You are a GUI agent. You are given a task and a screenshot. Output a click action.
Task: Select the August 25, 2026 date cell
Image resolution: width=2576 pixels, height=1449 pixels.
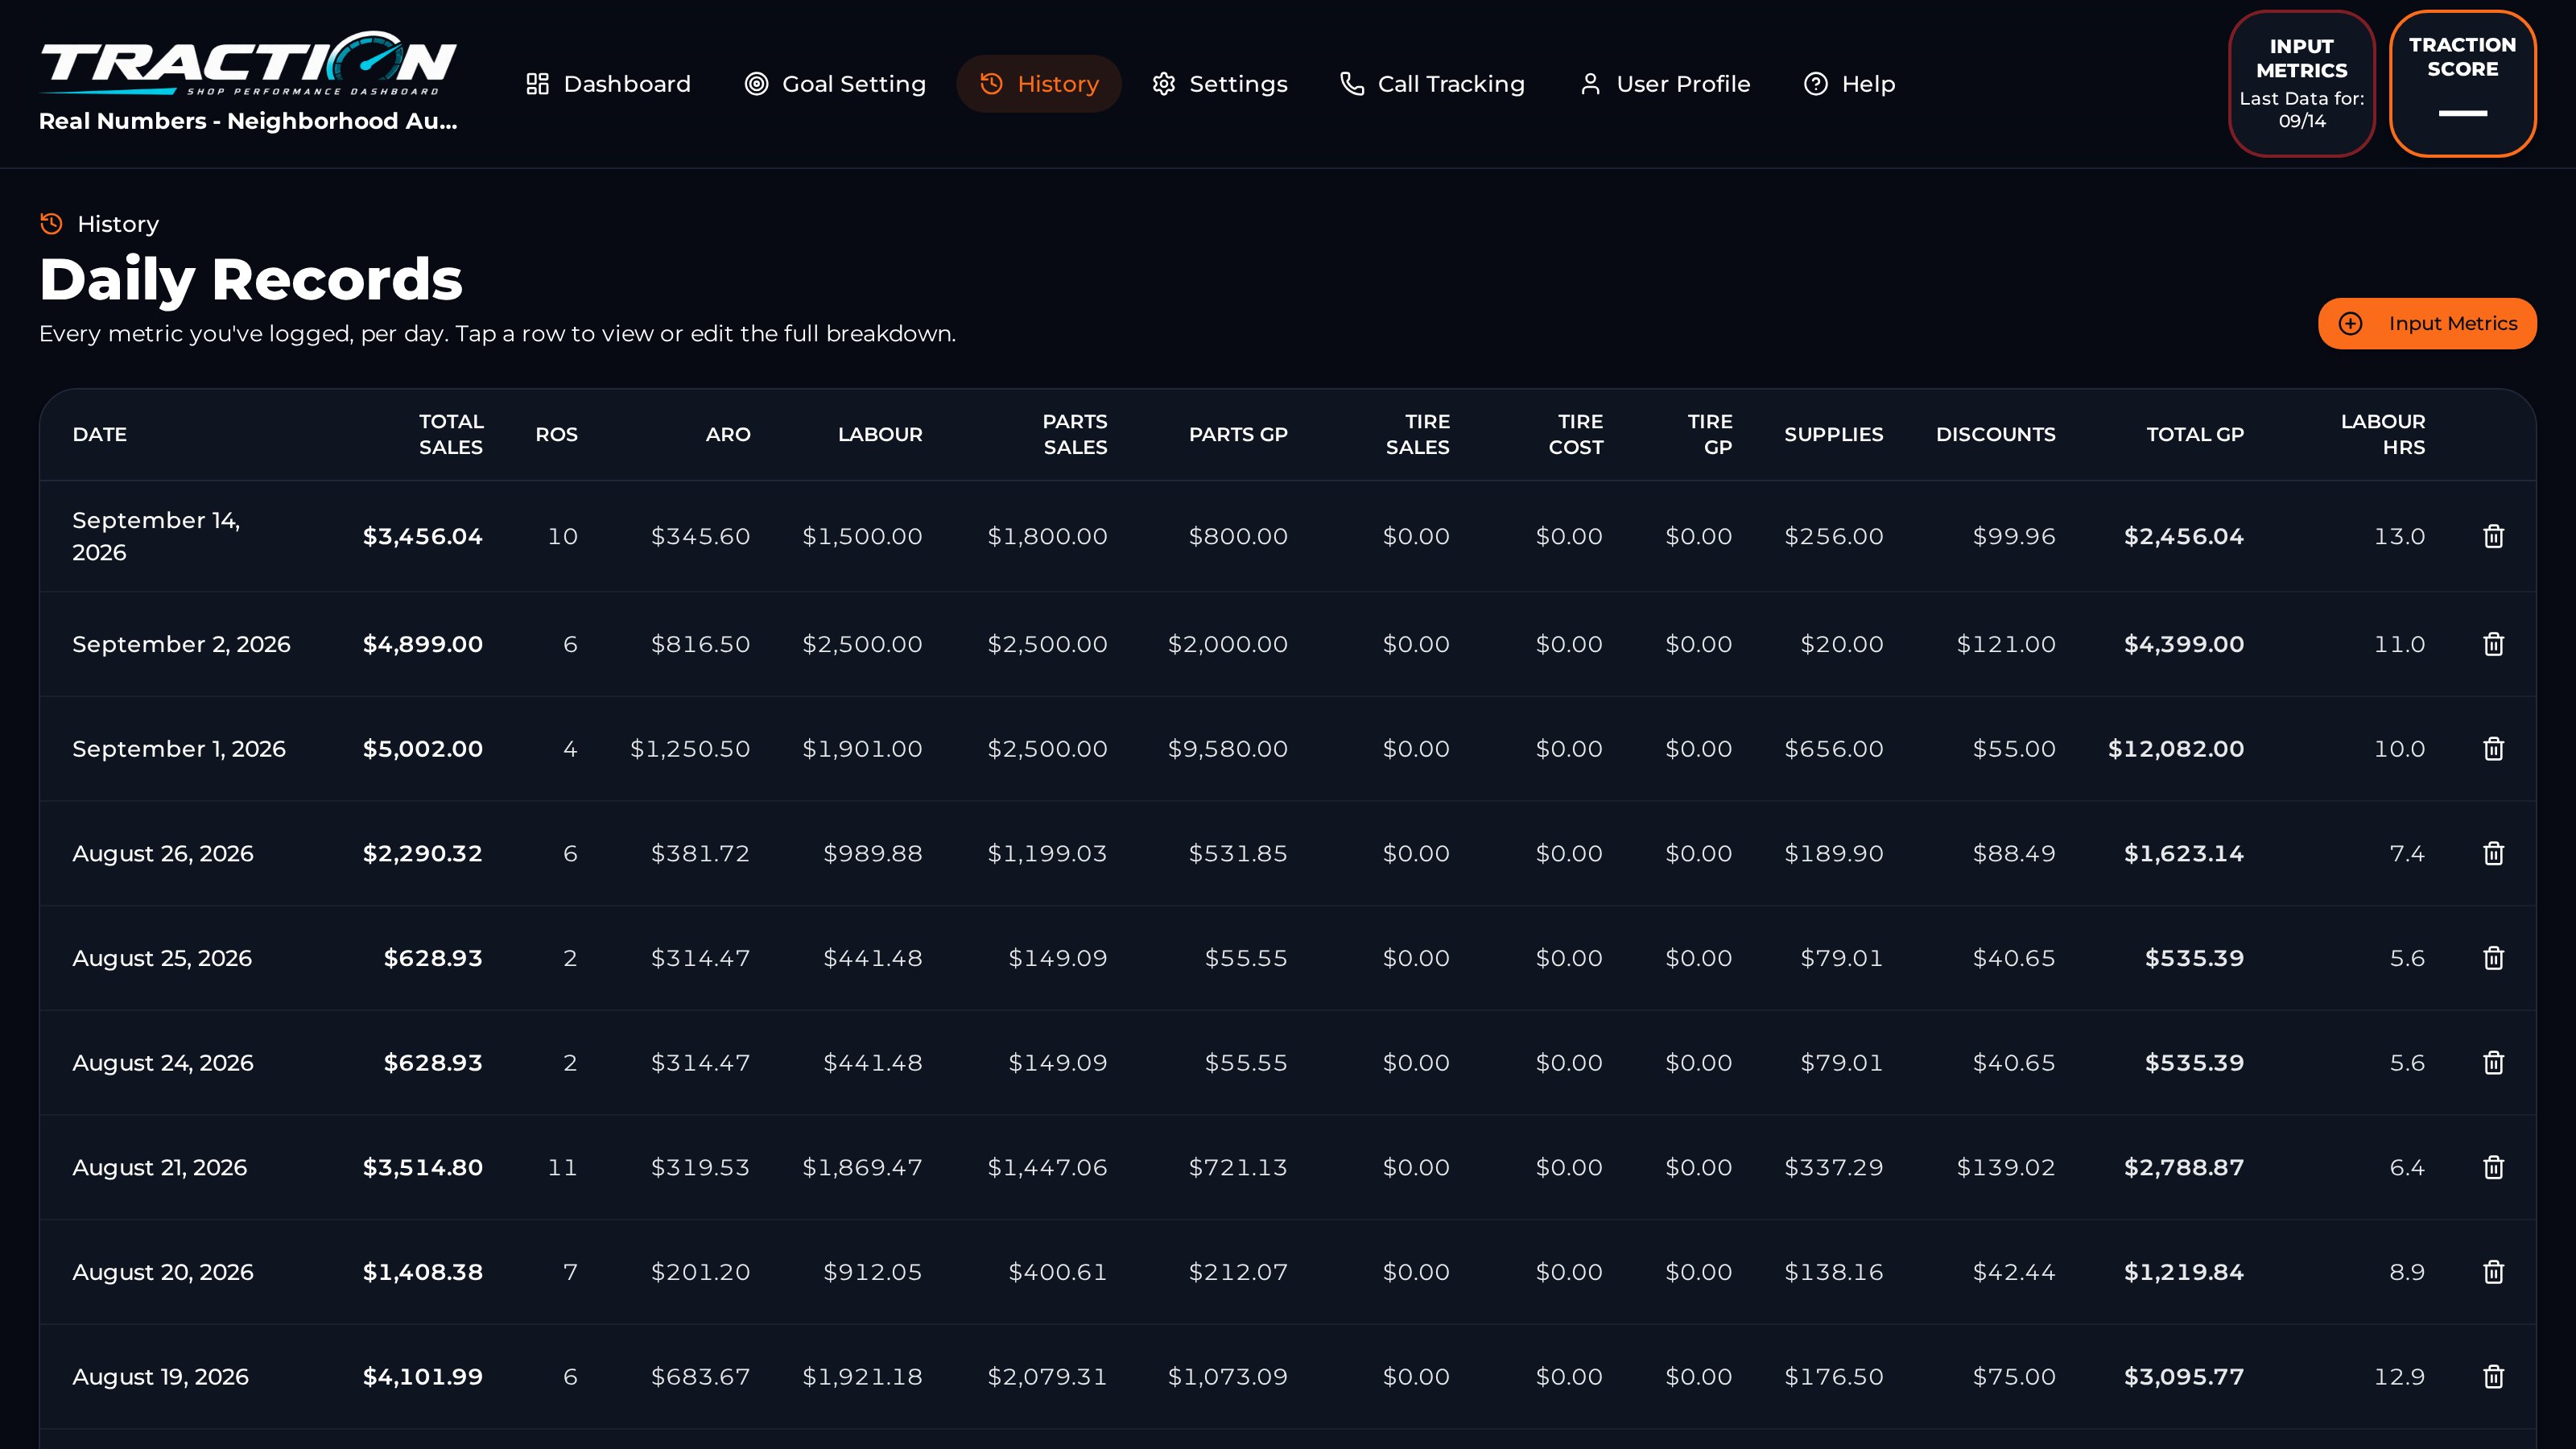coord(162,958)
